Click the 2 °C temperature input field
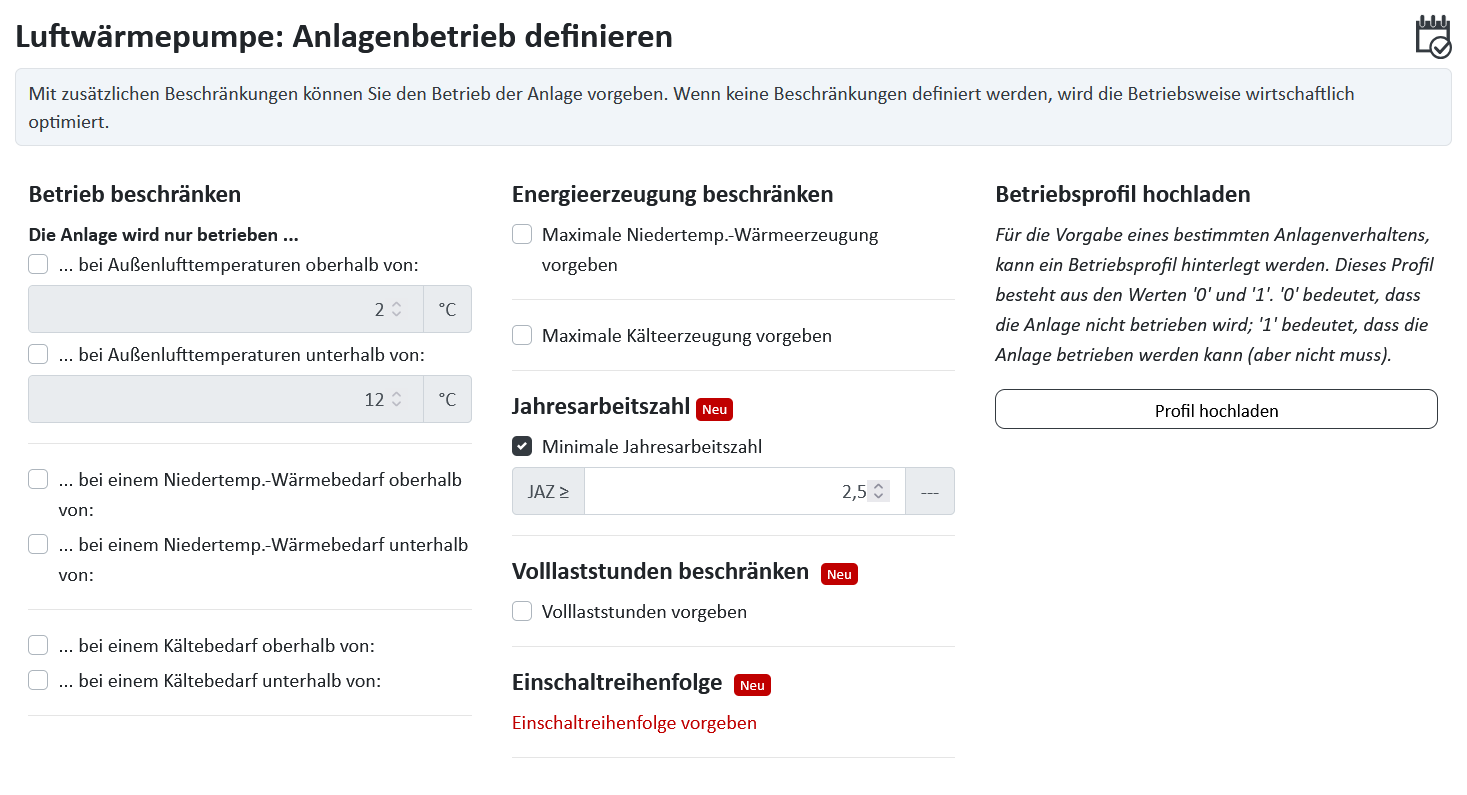Image resolution: width=1467 pixels, height=795 pixels. click(226, 309)
